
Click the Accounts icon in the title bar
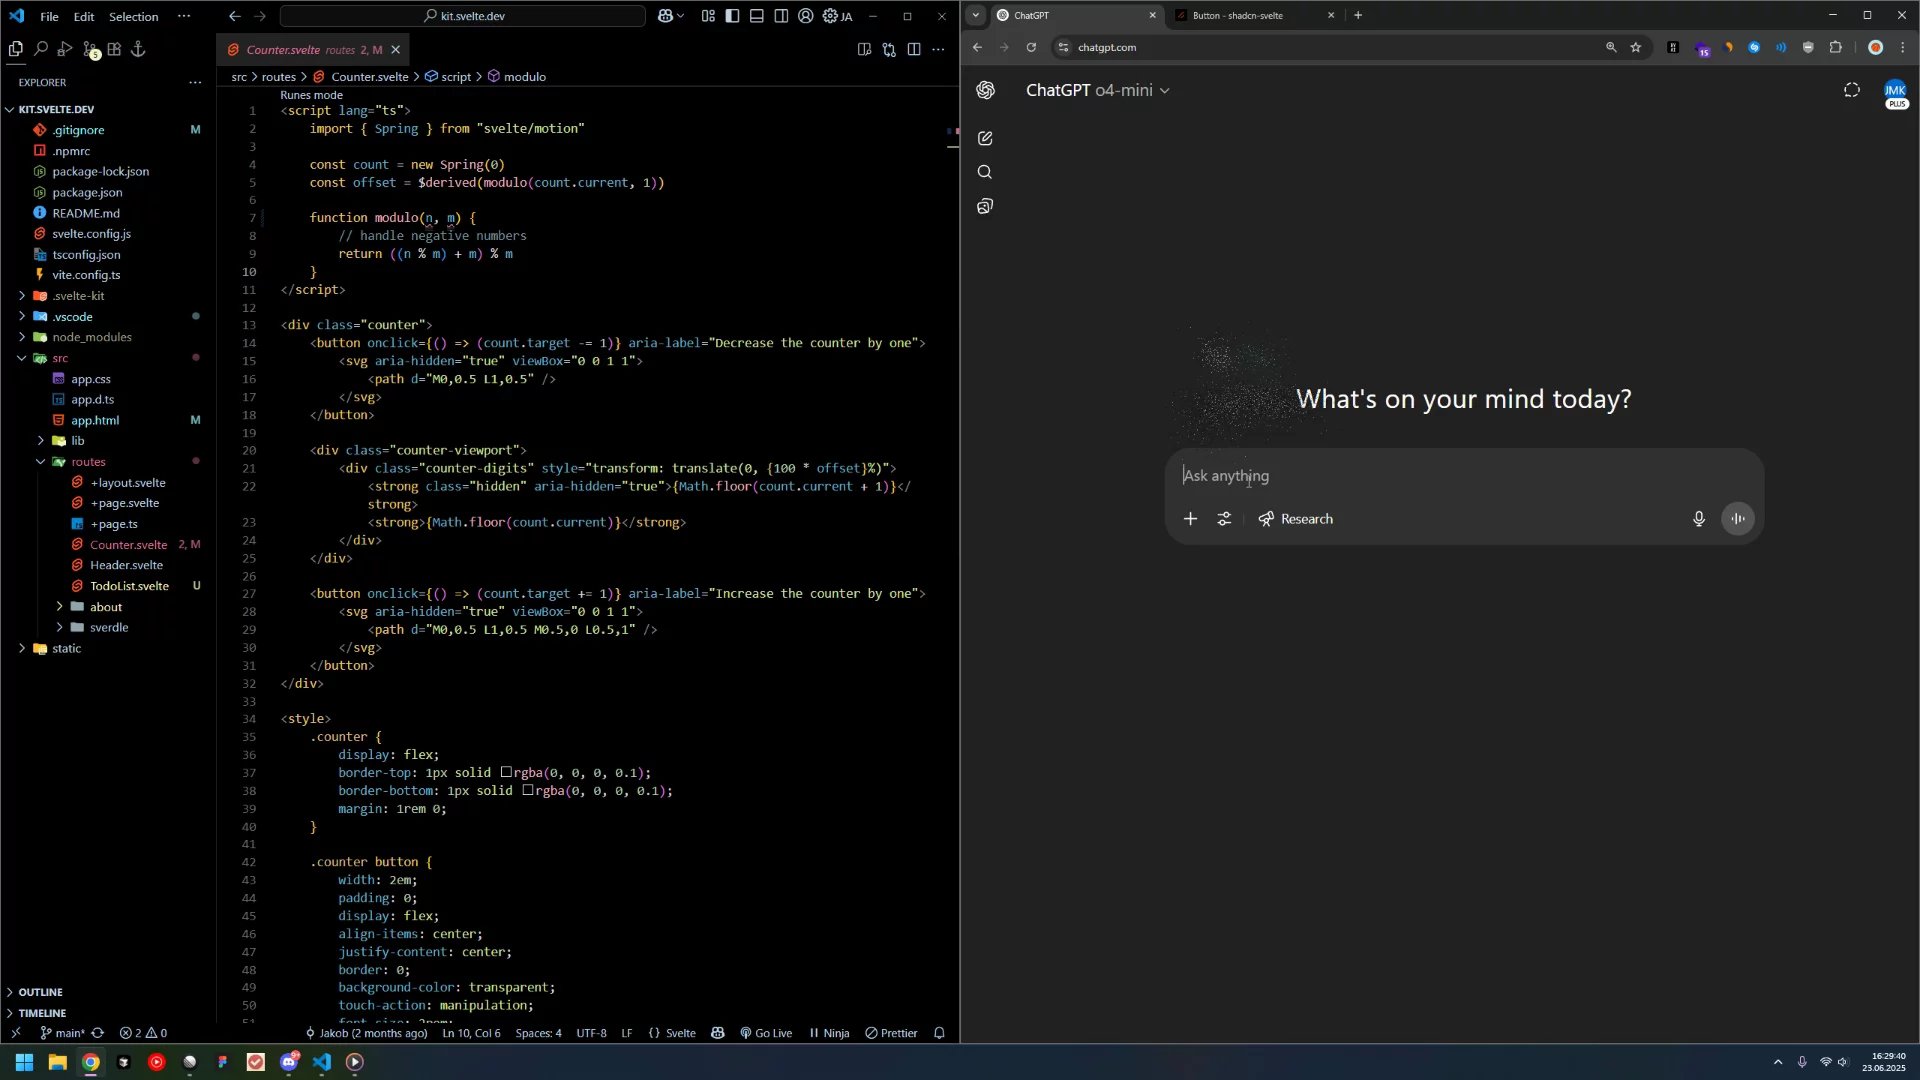click(x=806, y=16)
